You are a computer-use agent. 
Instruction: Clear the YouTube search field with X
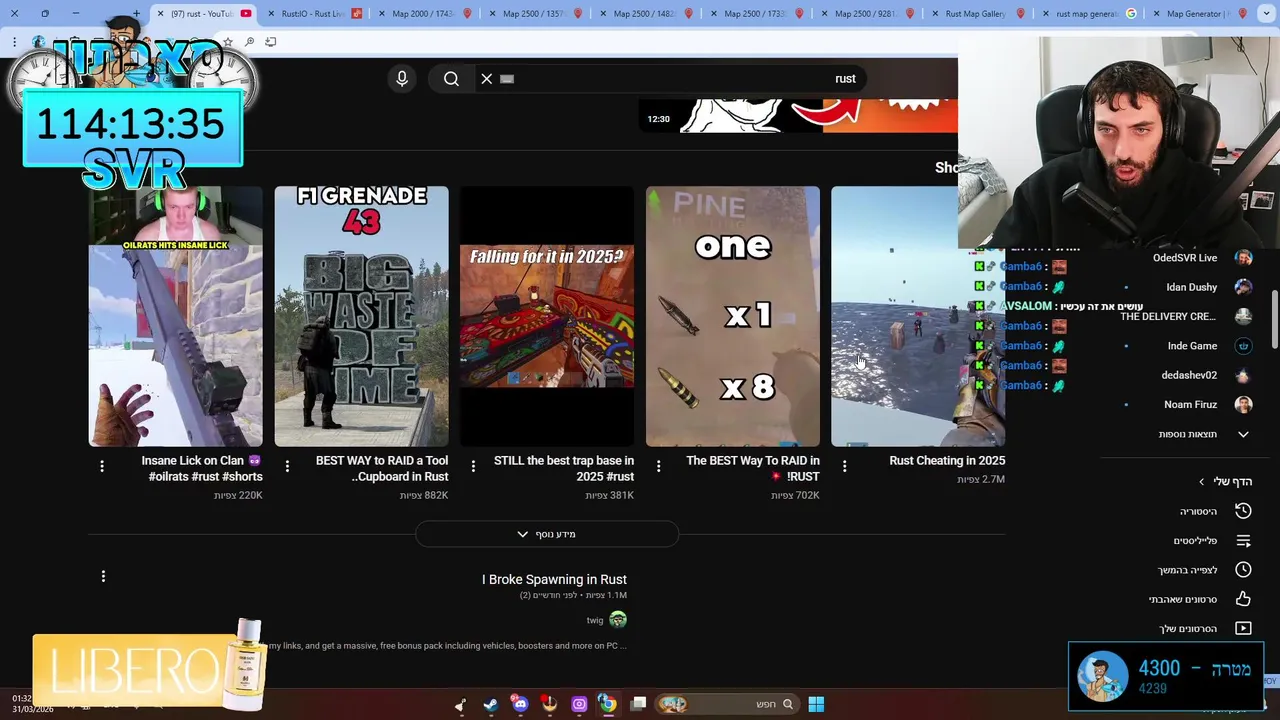pyautogui.click(x=487, y=79)
